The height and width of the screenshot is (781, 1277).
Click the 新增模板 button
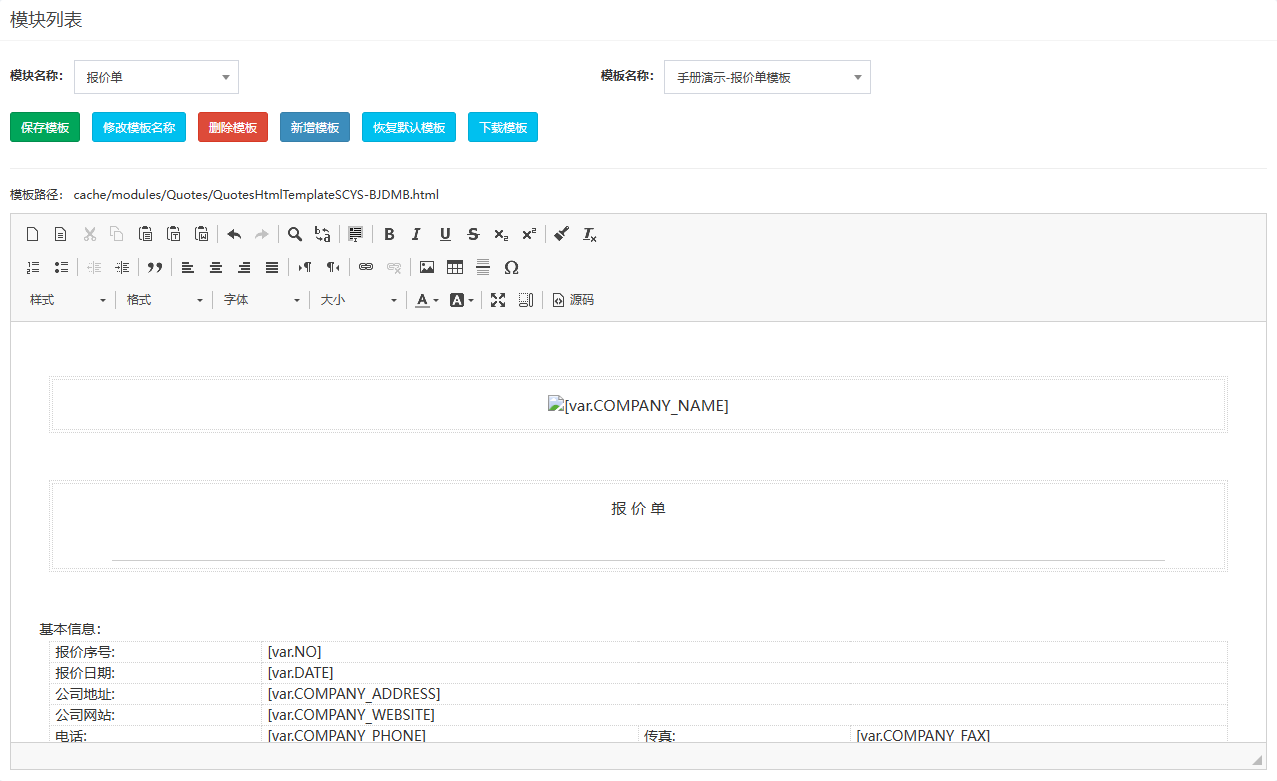(315, 128)
